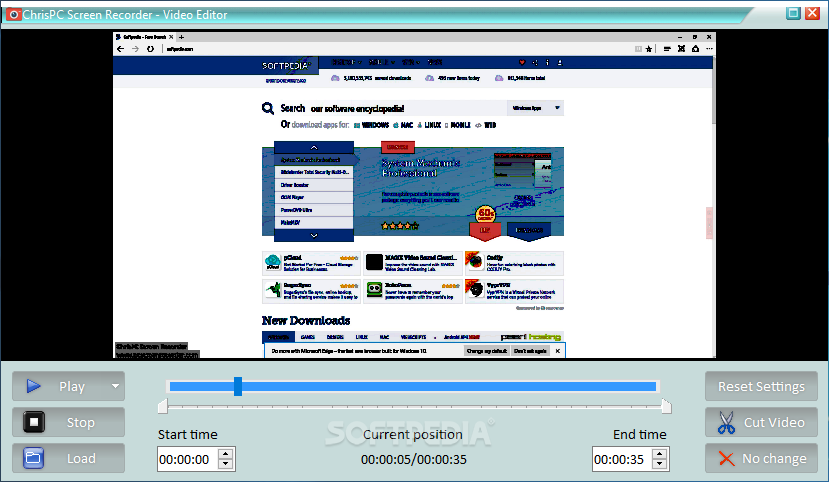The image size is (829, 482).
Task: Close the Video Editor window
Action: coord(812,13)
